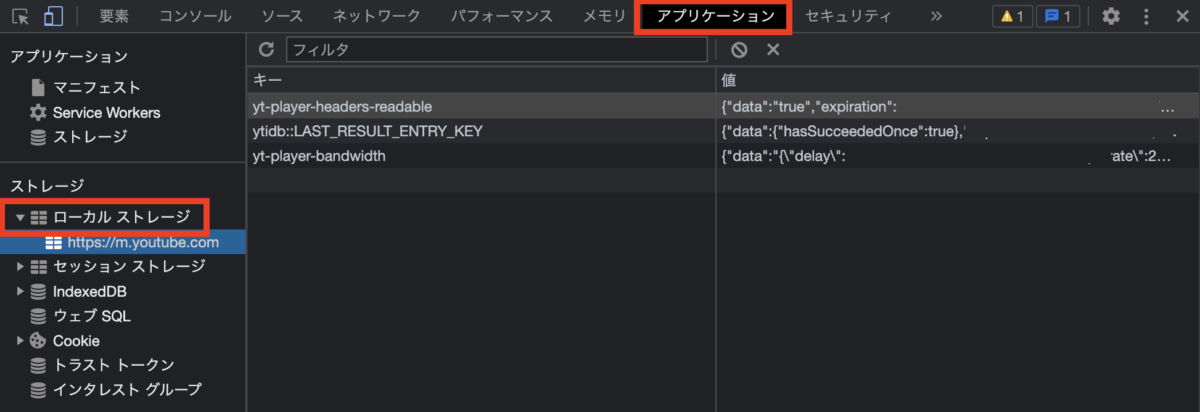
Task: Click the hasSucceededOnce value cell
Action: 958,131
